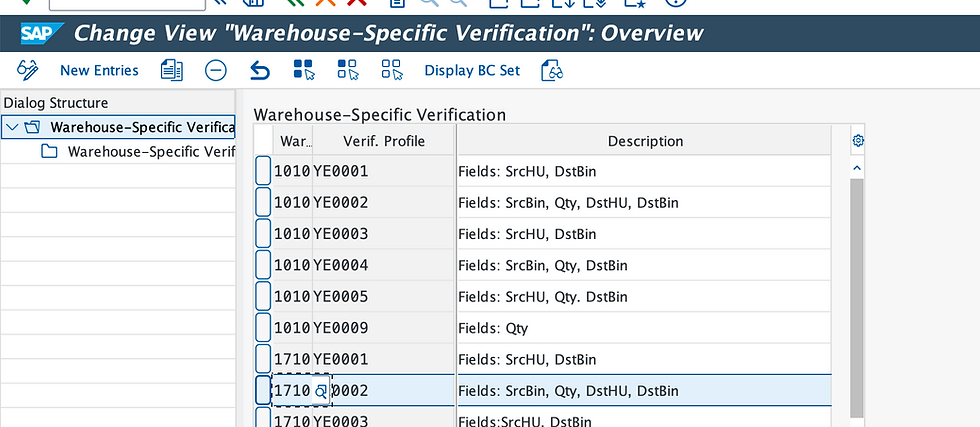This screenshot has height=427, width=980.
Task: Click the table scrollbar up arrow
Action: pos(857,168)
